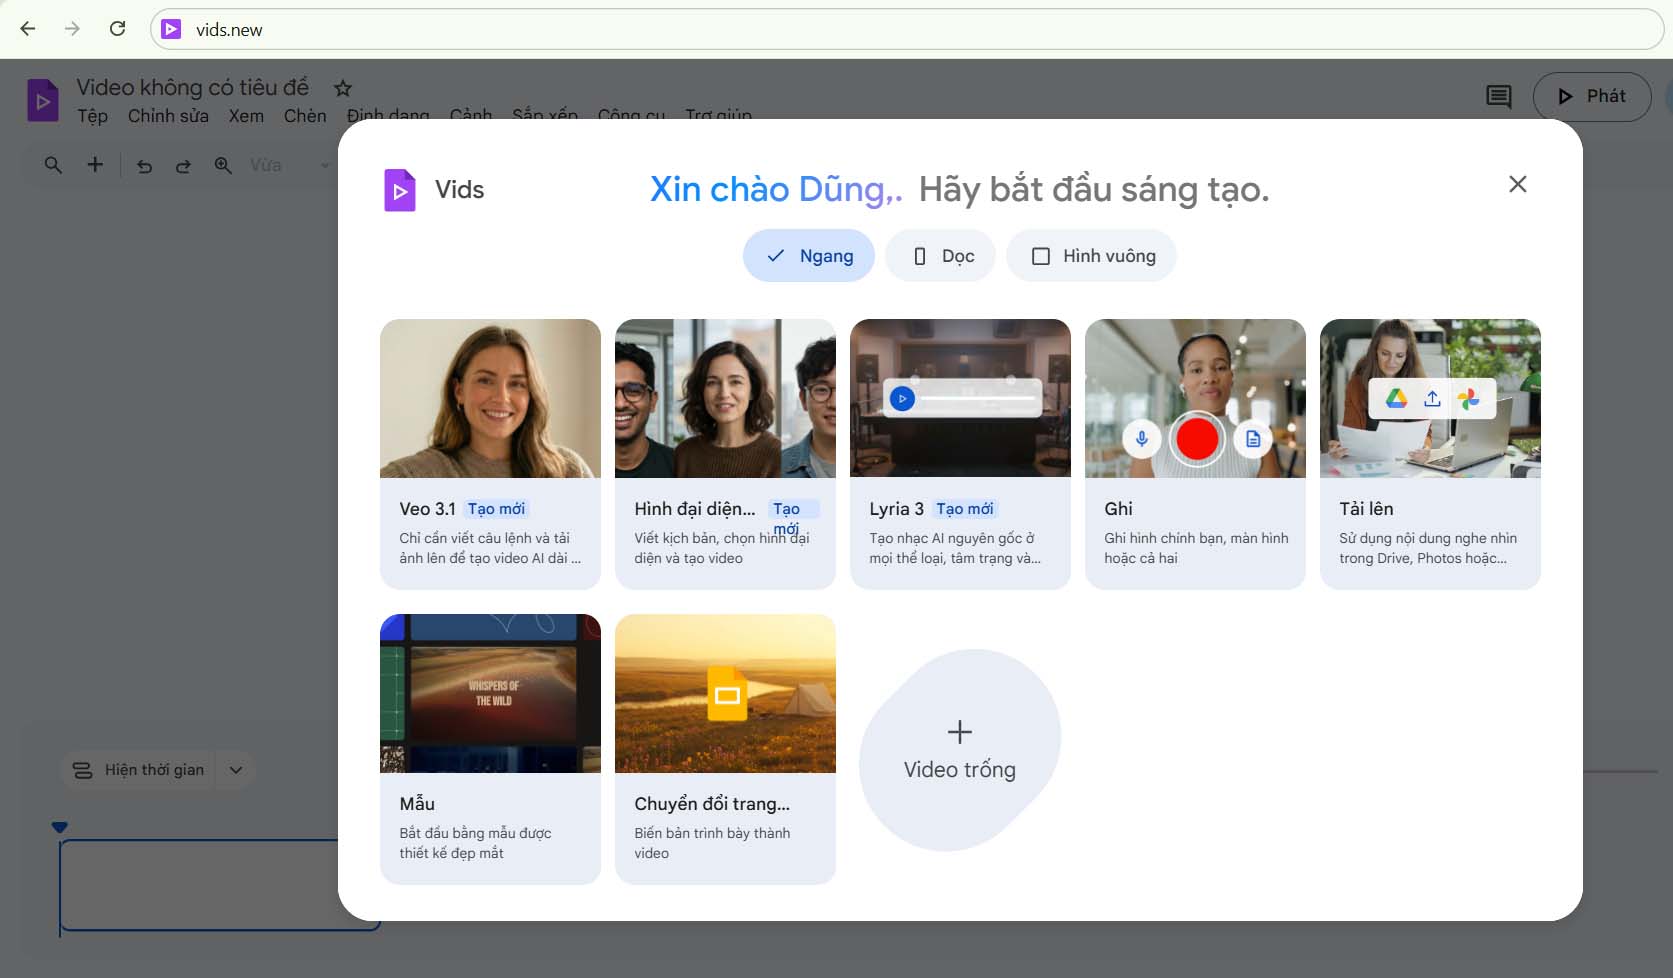Click the undo arrow in toolbar
1673x978 pixels.
point(144,166)
